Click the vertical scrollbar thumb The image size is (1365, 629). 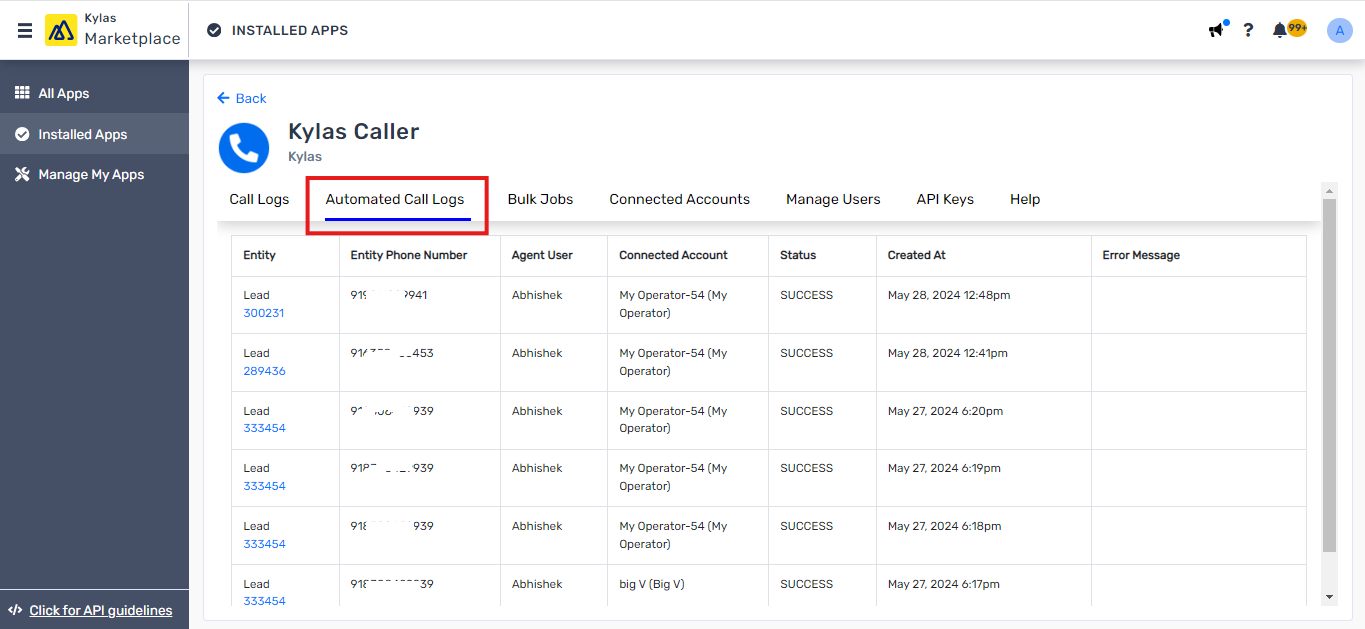click(1329, 375)
